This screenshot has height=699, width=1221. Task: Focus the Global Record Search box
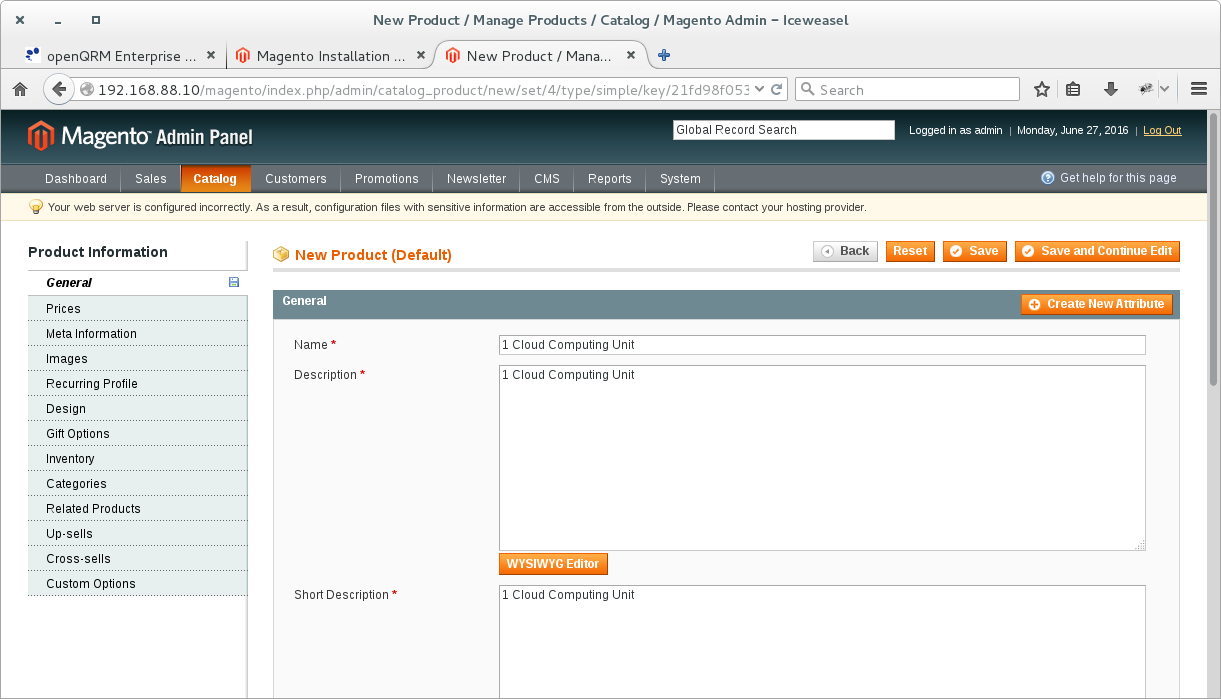(x=784, y=130)
